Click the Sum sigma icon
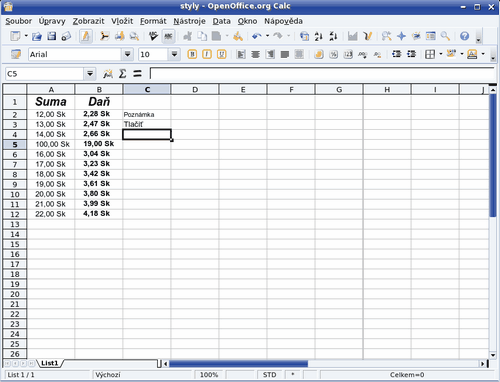Image resolution: width=500 pixels, height=382 pixels. (x=122, y=74)
